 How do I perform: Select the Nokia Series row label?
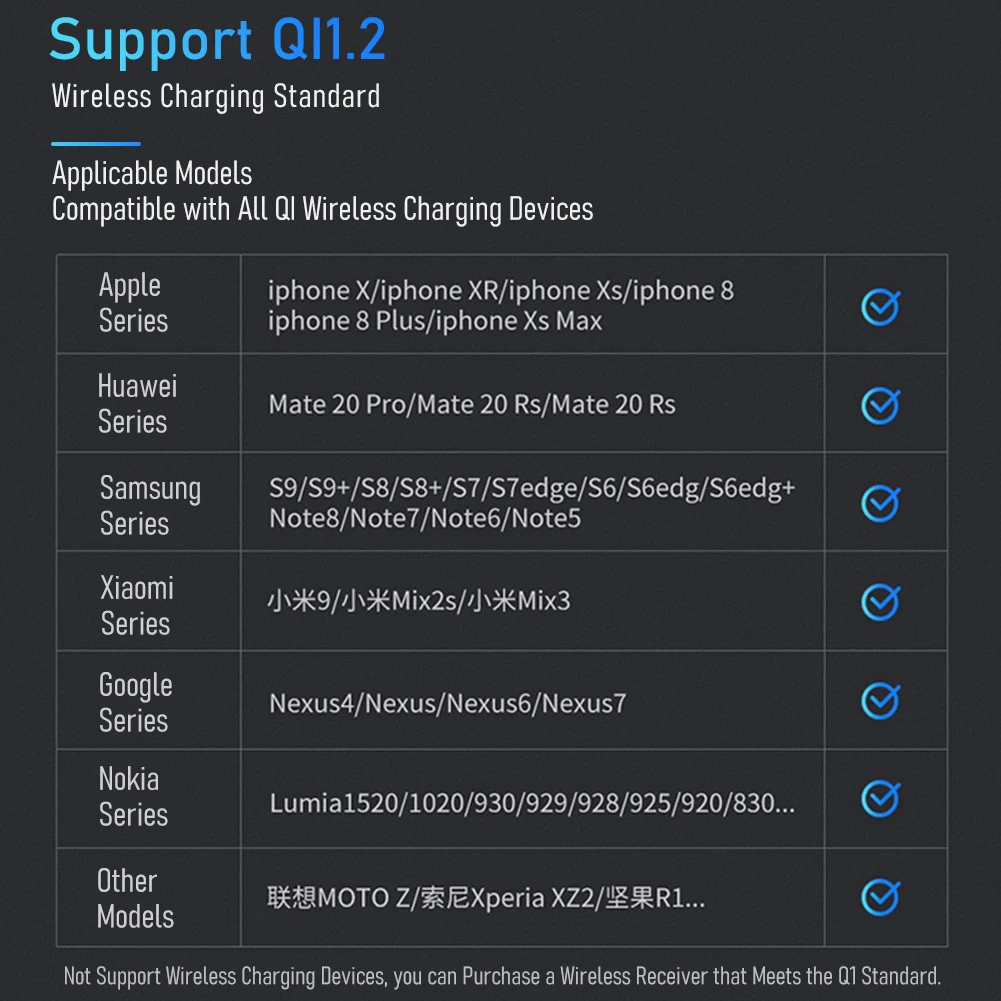(x=132, y=797)
